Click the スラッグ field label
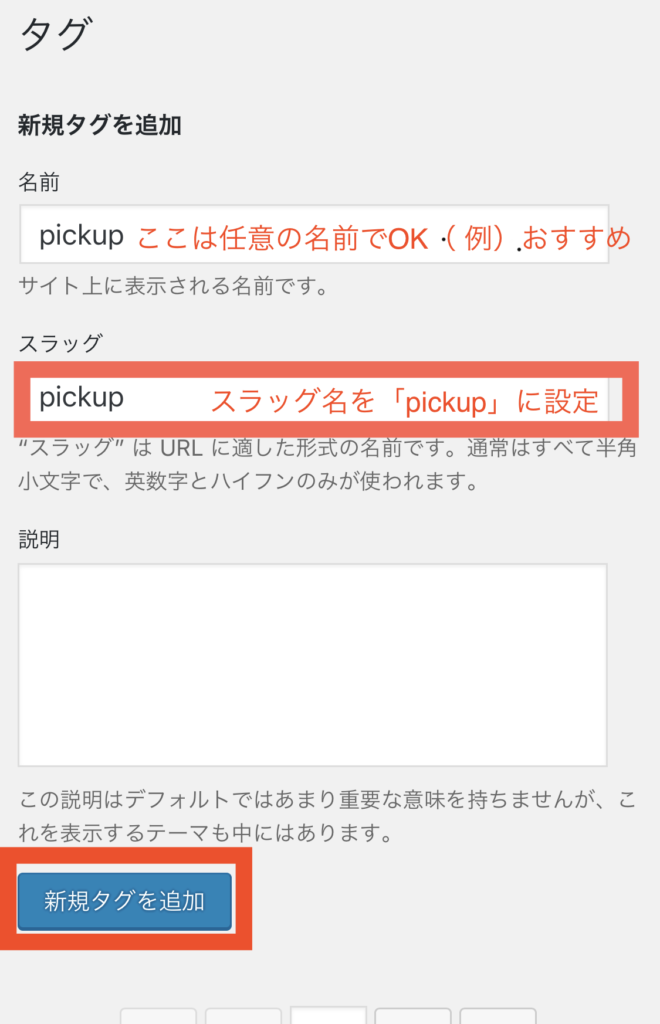The height and width of the screenshot is (1024, 660). [x=61, y=343]
